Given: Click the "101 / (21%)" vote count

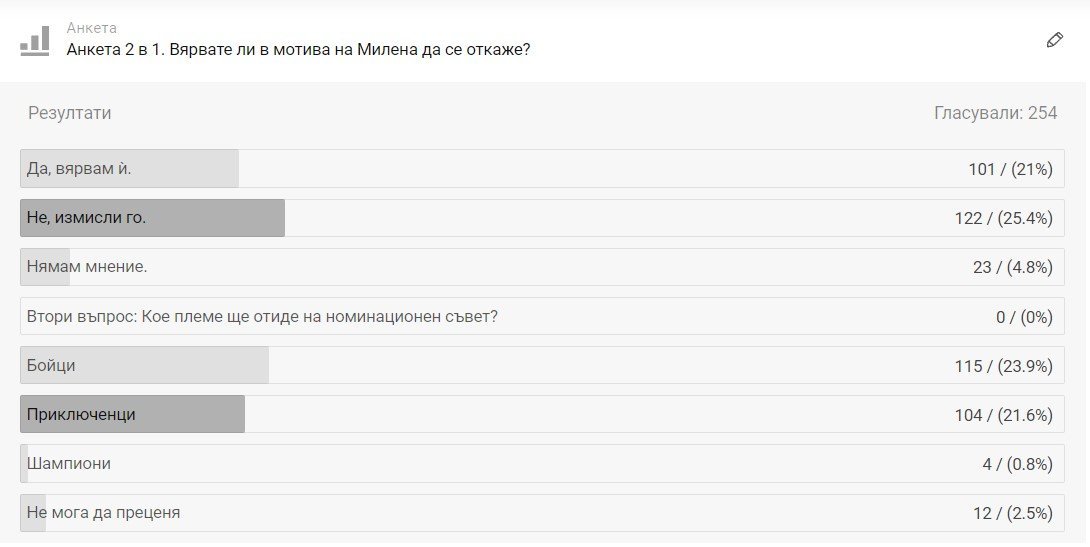Looking at the screenshot, I should click(x=1010, y=169).
